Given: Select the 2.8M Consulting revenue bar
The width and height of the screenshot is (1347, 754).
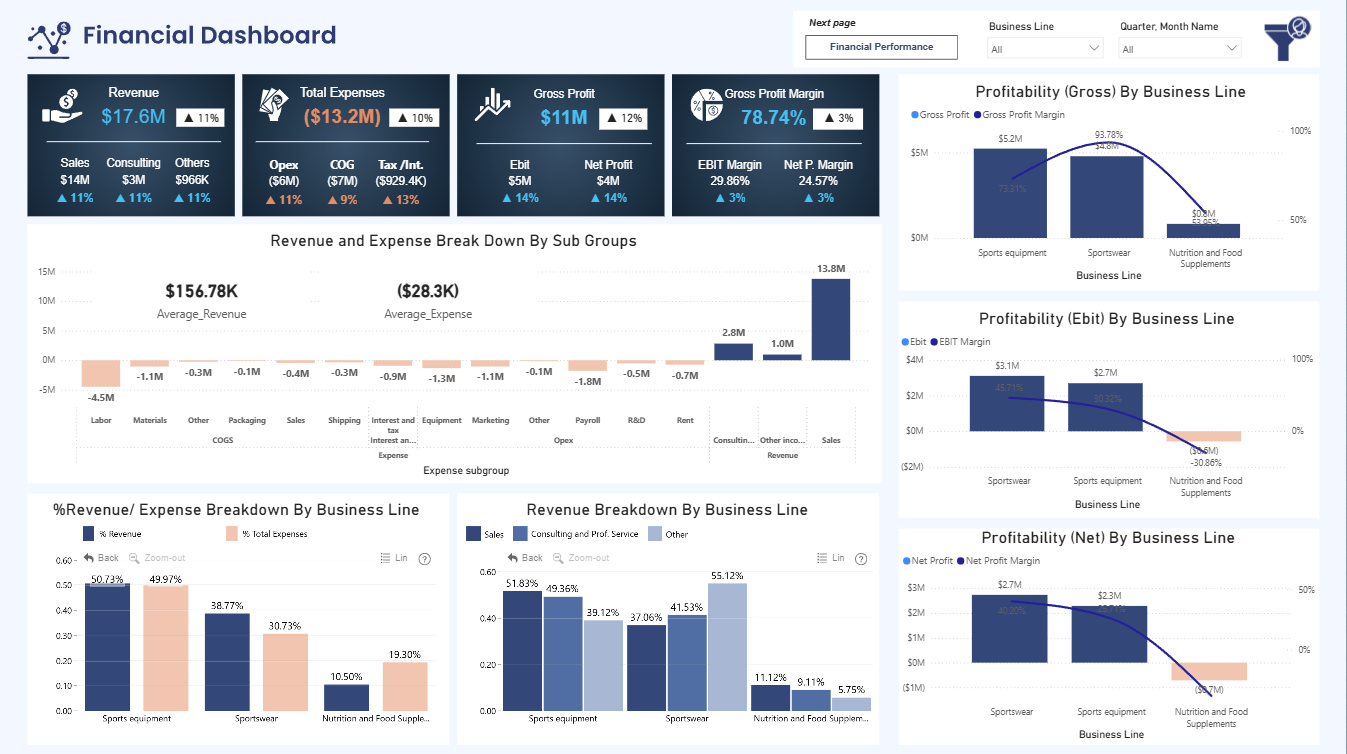Looking at the screenshot, I should point(733,351).
